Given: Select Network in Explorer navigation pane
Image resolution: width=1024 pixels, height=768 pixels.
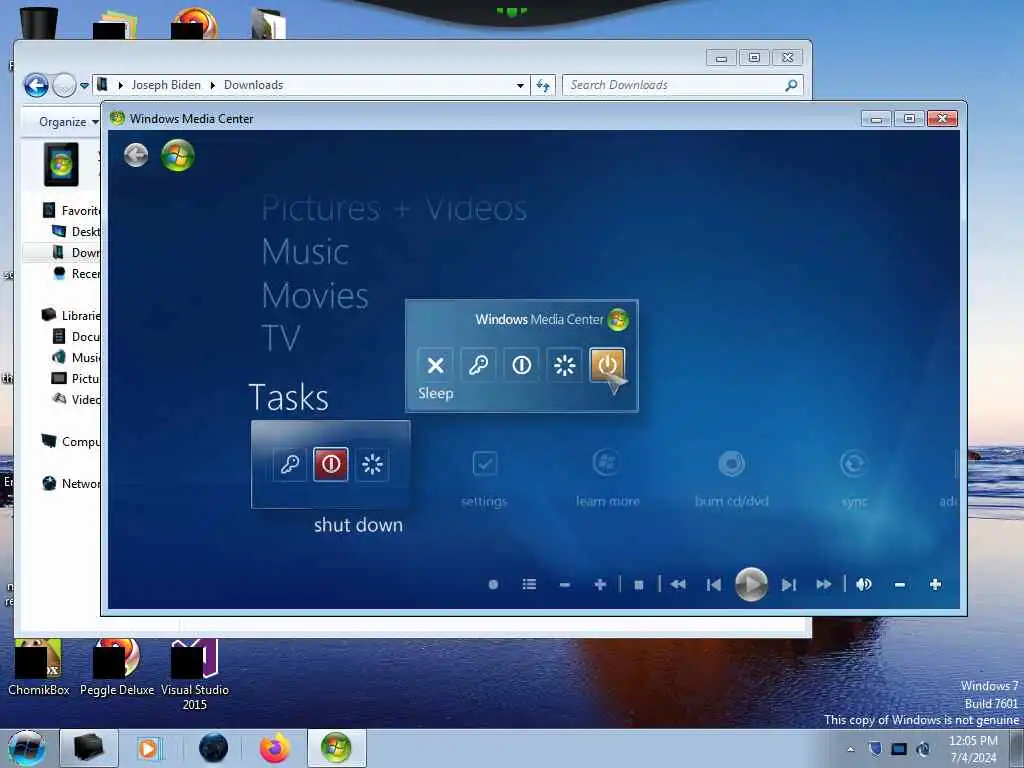Looking at the screenshot, I should click(71, 483).
